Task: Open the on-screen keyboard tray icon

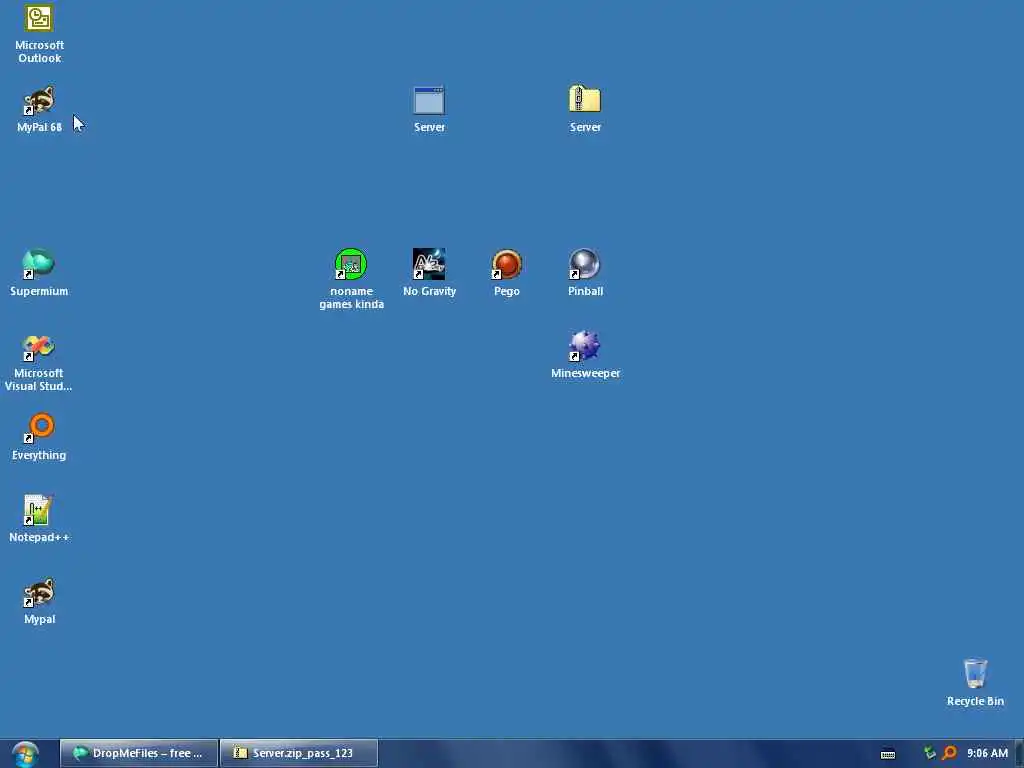Action: click(x=888, y=754)
